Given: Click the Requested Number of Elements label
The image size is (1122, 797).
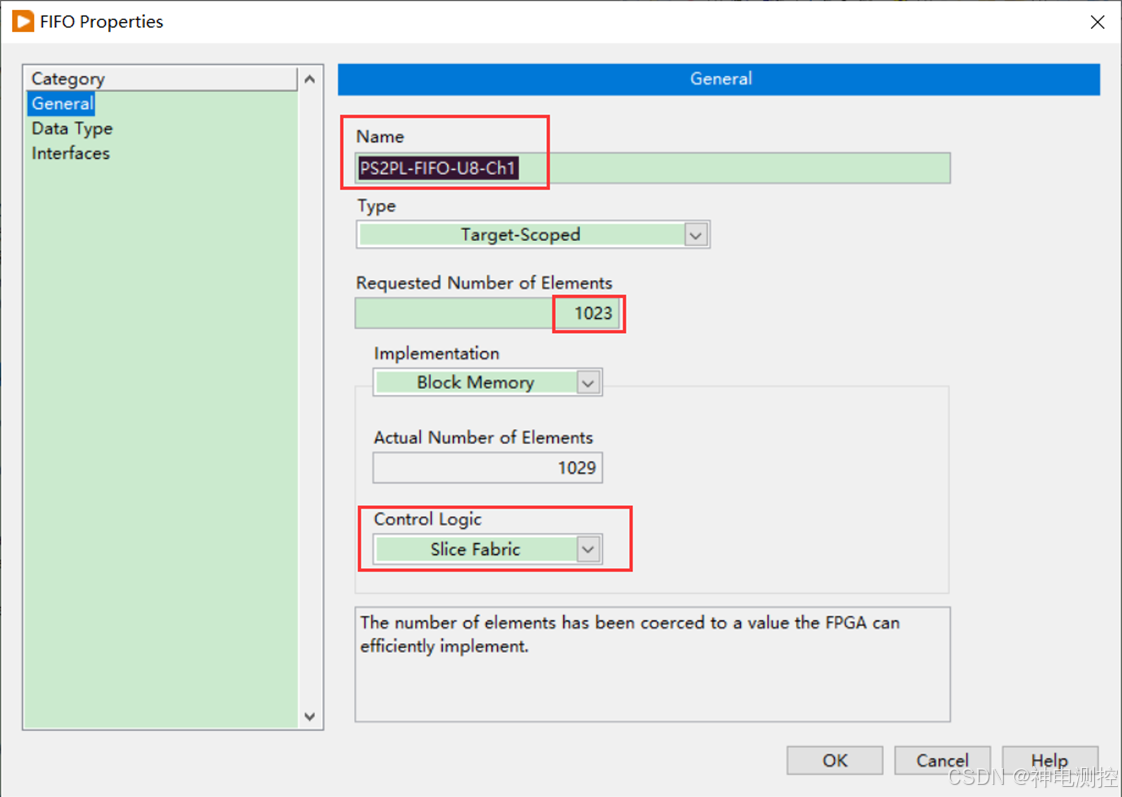Looking at the screenshot, I should click(484, 283).
